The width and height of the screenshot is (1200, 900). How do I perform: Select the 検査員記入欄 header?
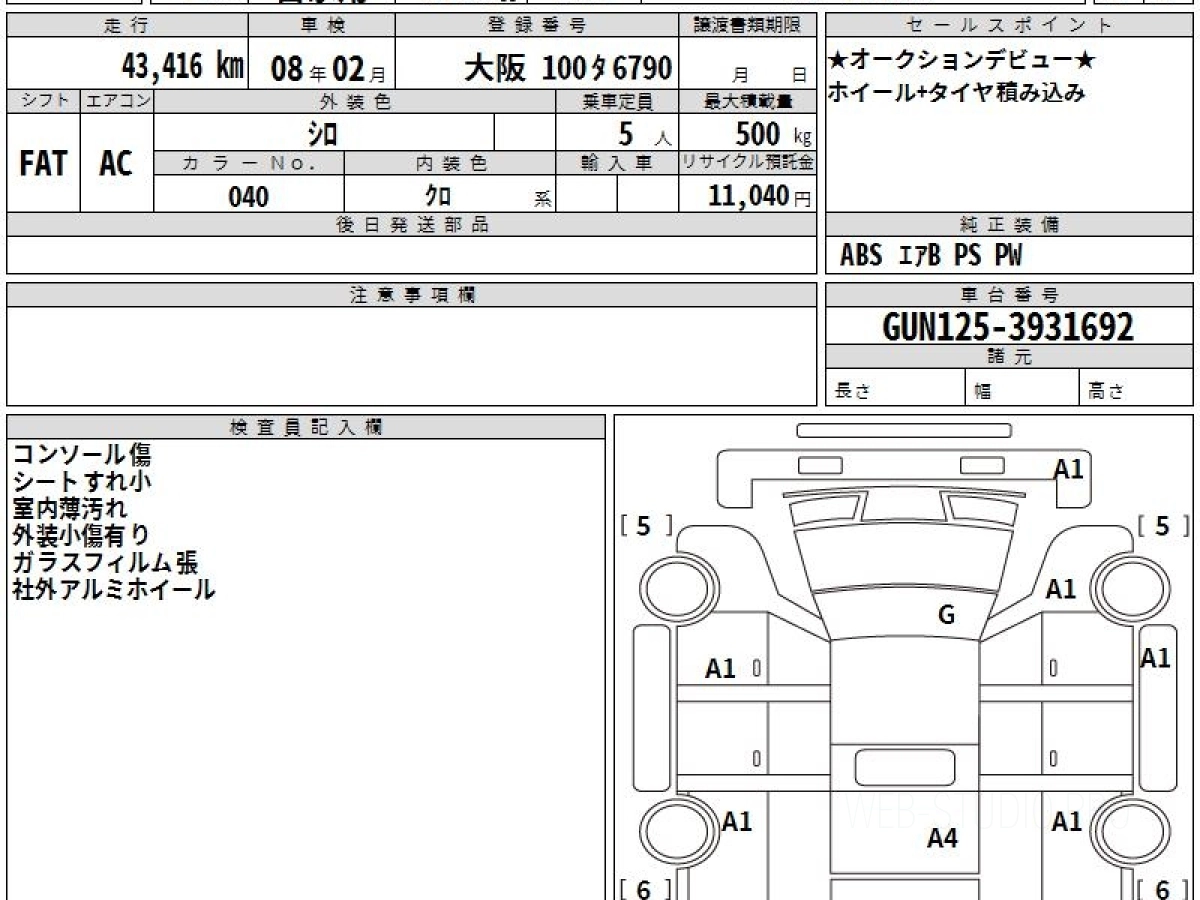tap(306, 427)
